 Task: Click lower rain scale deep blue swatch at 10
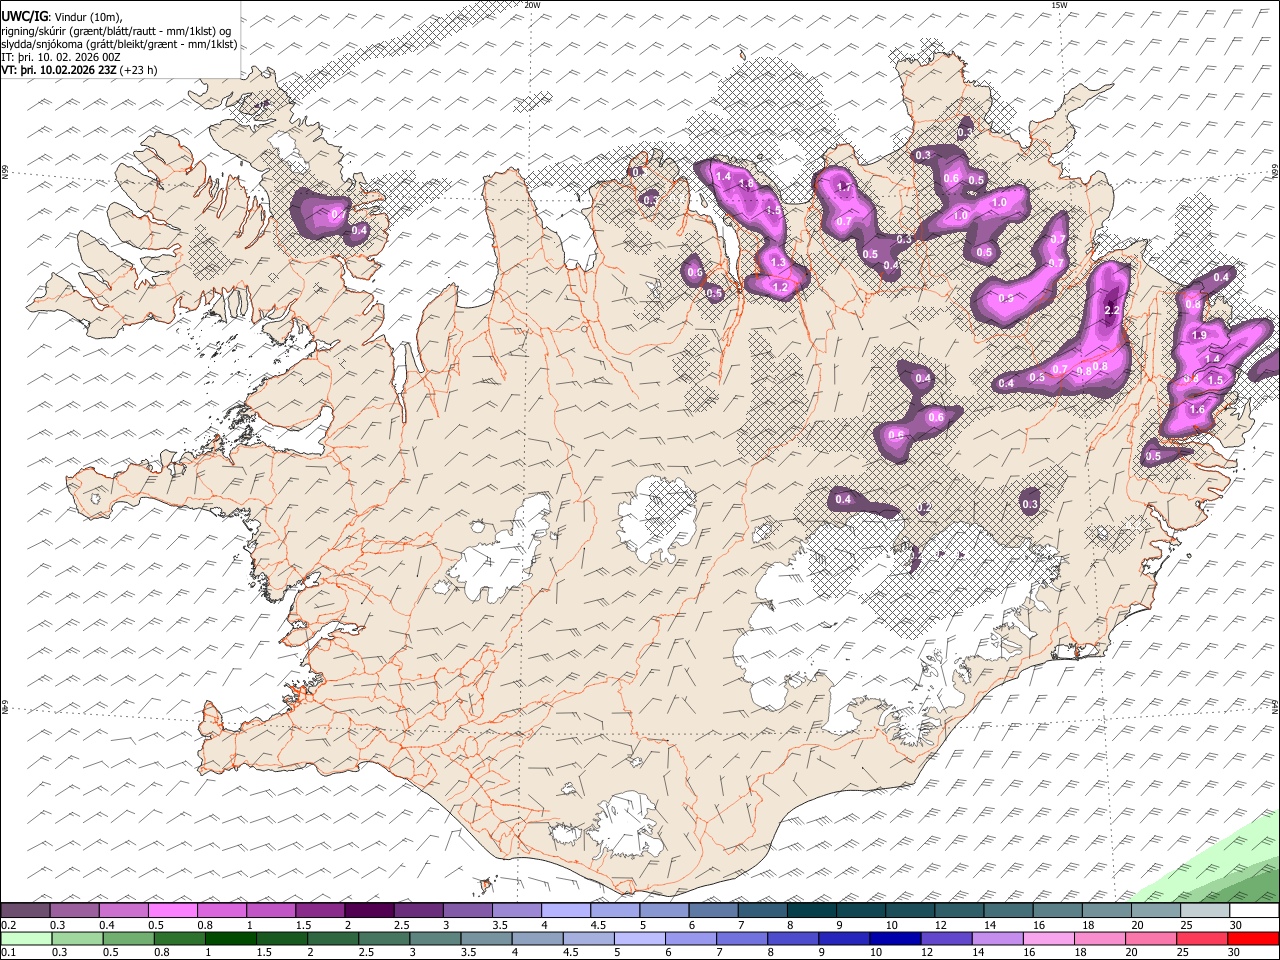click(895, 938)
